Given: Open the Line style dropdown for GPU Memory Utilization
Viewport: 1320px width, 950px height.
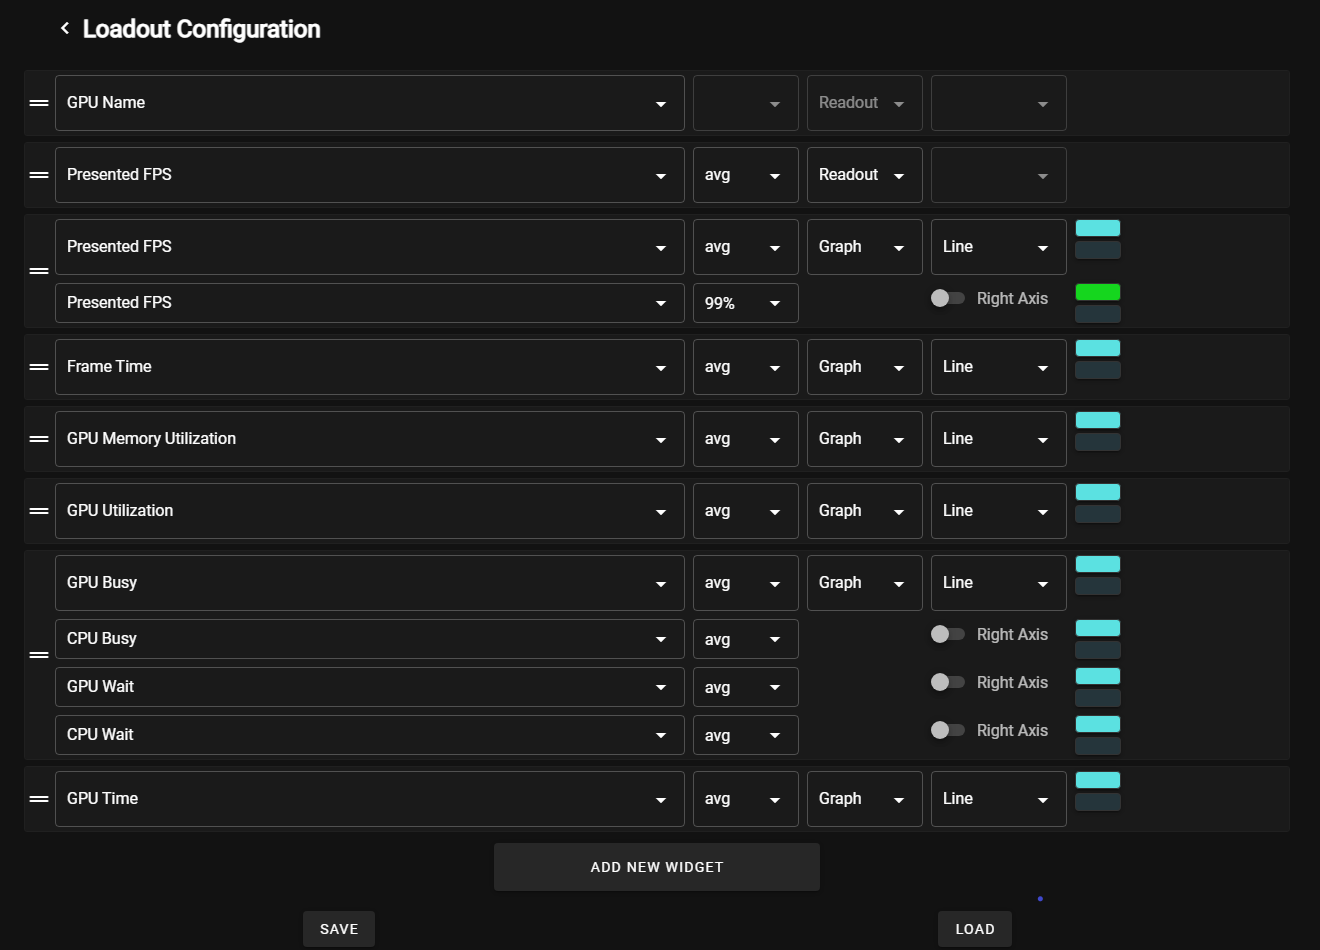Looking at the screenshot, I should pos(999,439).
